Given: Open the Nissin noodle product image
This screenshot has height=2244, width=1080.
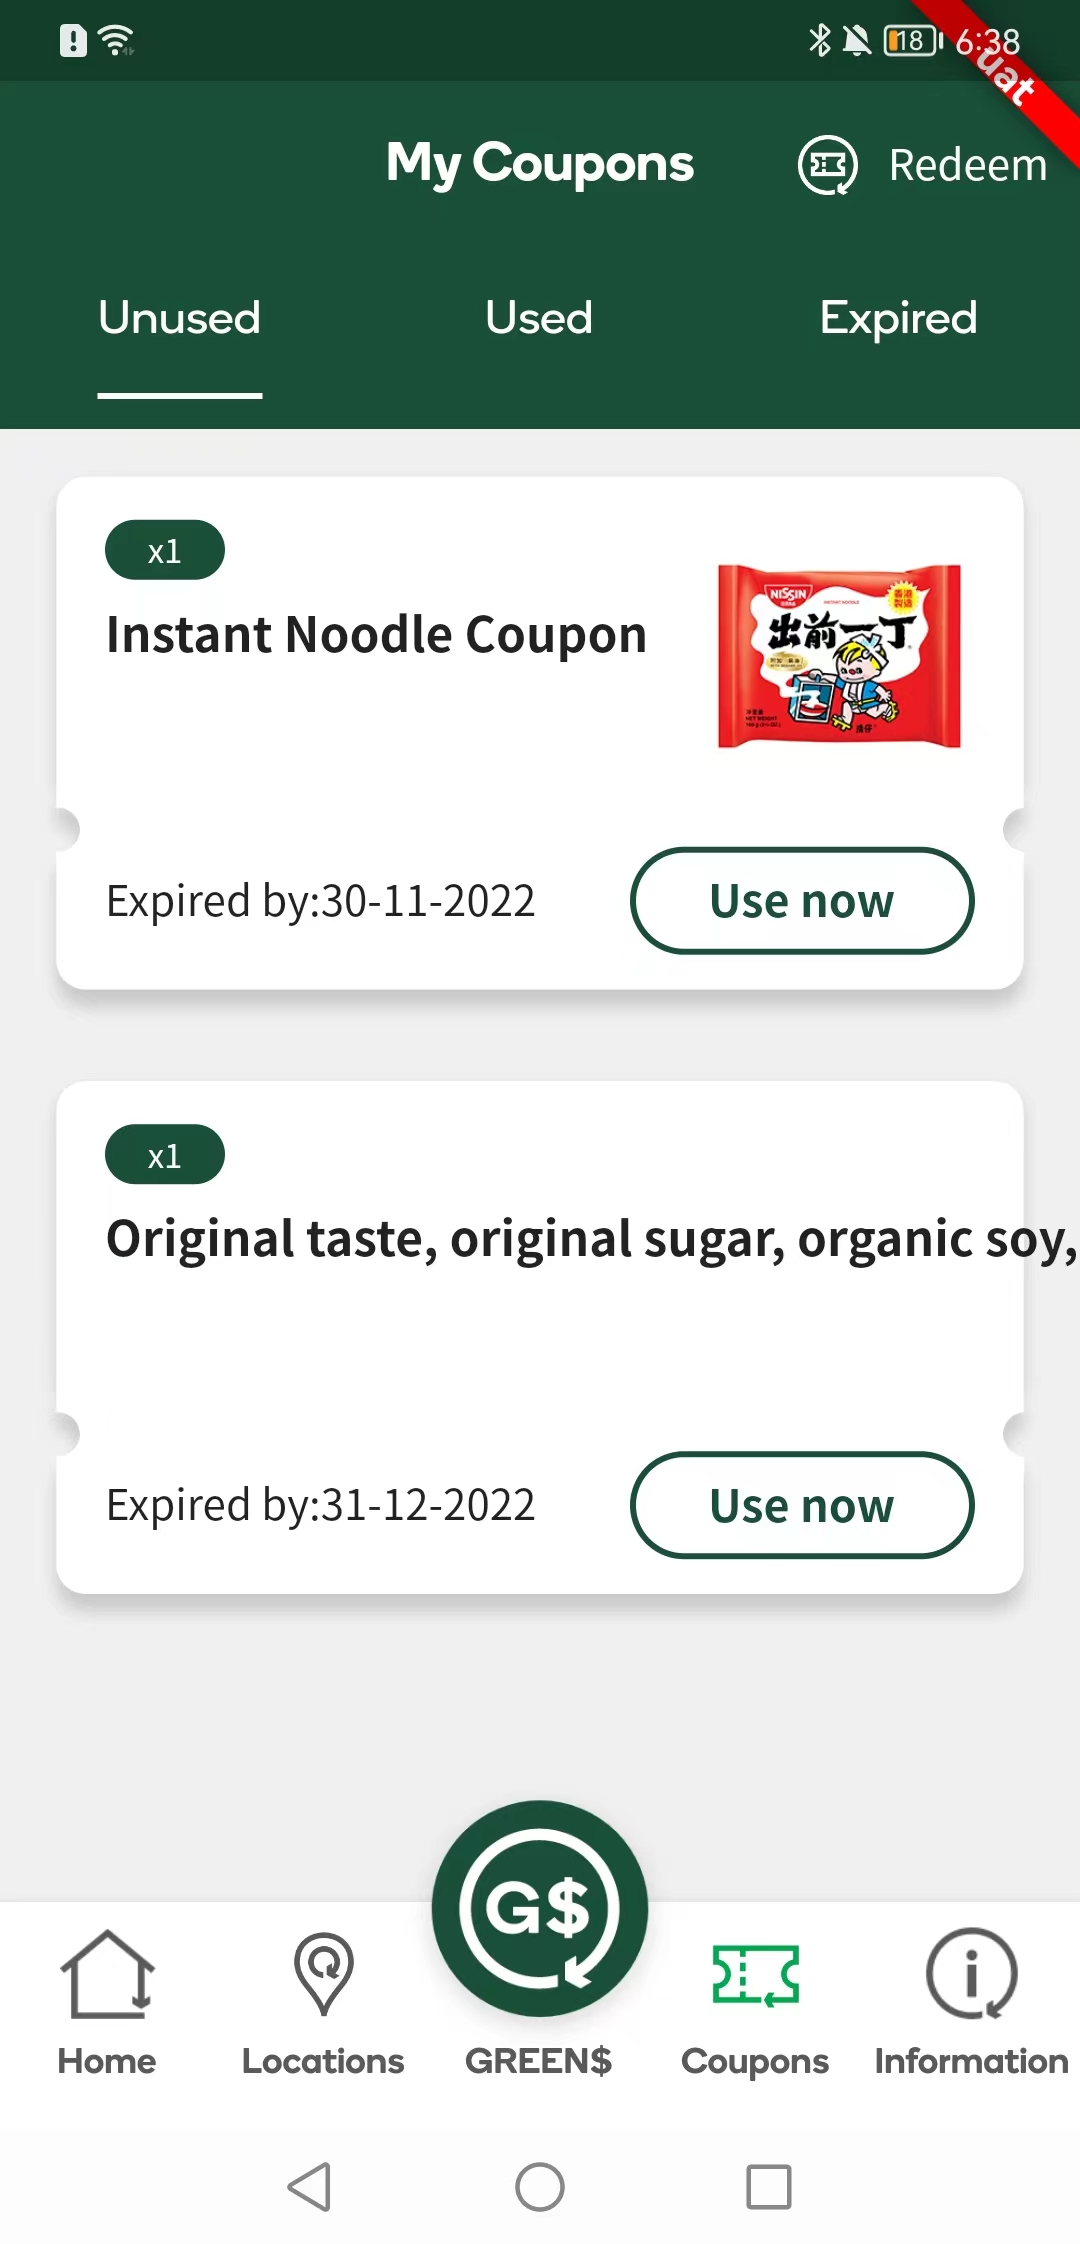Looking at the screenshot, I should click(839, 656).
